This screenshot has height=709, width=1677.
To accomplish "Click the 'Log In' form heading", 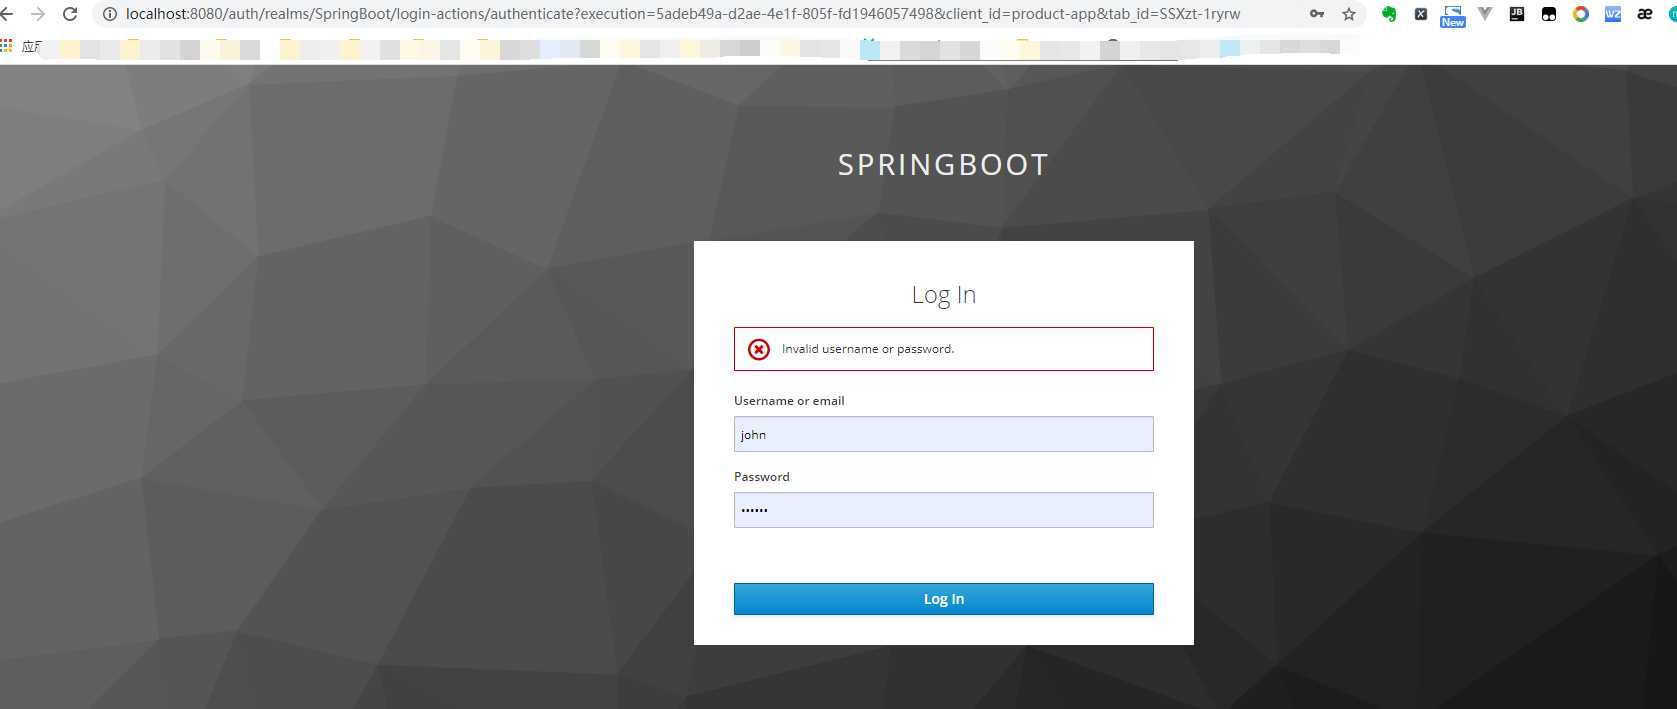I will 943,295.
